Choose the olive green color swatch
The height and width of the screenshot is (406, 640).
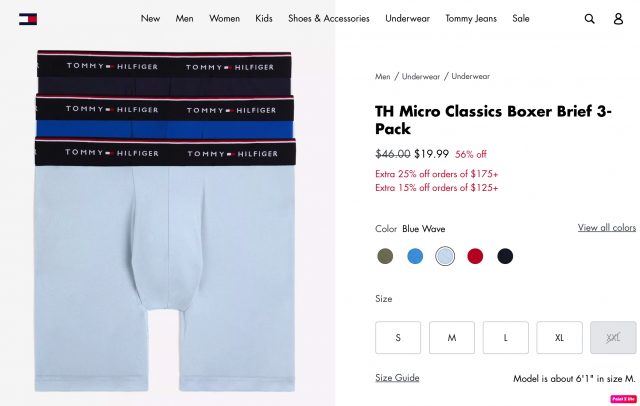pyautogui.click(x=385, y=256)
